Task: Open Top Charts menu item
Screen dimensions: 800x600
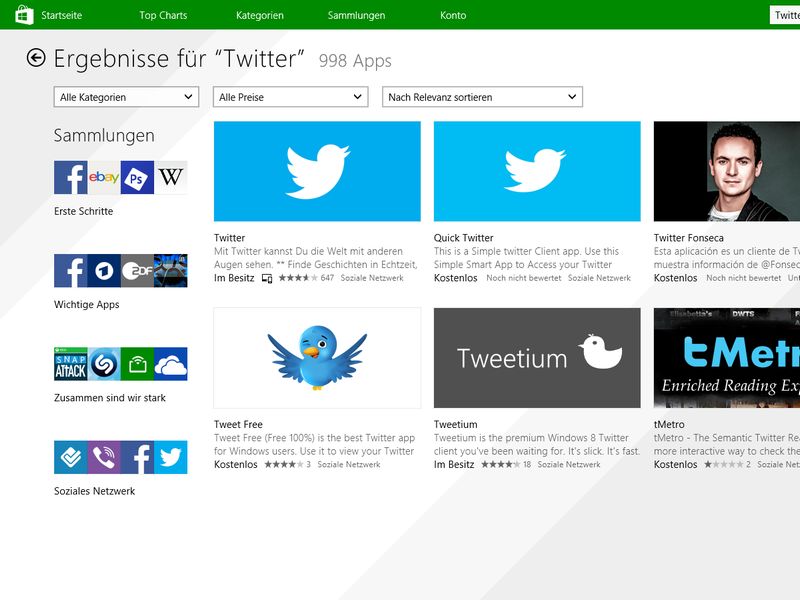Action: tap(163, 15)
